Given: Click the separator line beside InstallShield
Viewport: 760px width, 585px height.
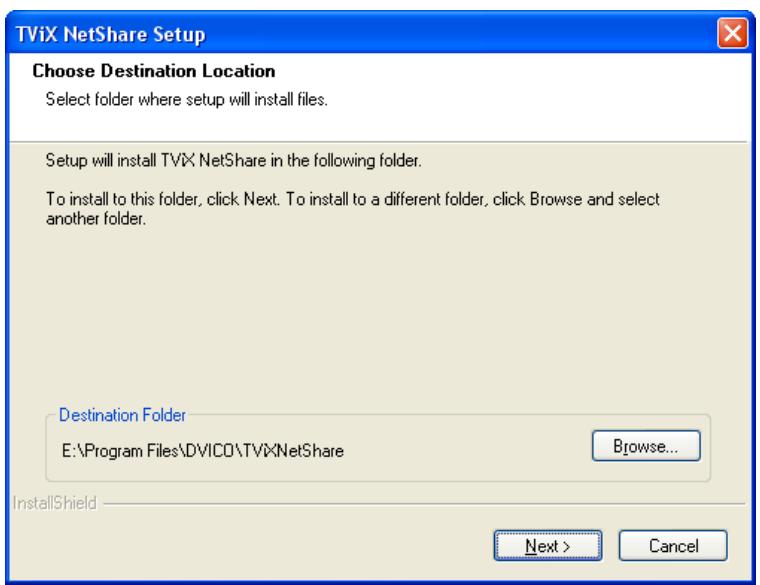Looking at the screenshot, I should [x=424, y=504].
